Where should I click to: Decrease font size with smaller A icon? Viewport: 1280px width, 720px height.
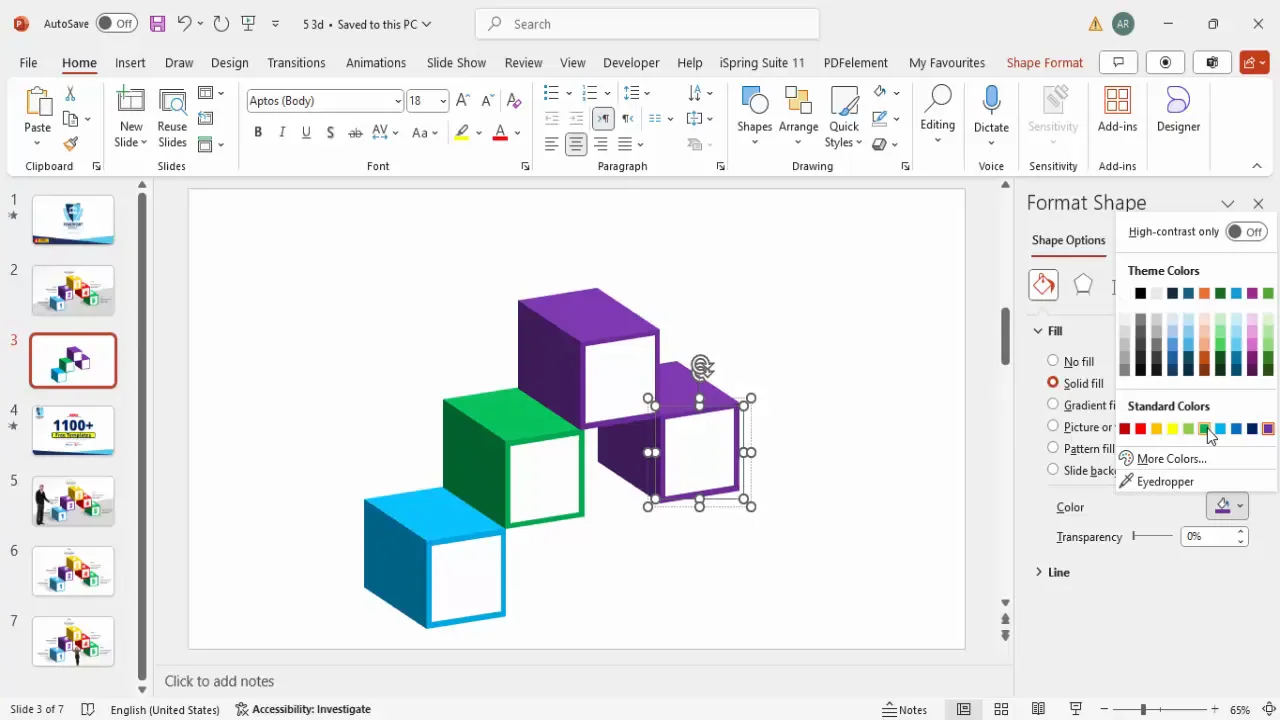point(488,100)
